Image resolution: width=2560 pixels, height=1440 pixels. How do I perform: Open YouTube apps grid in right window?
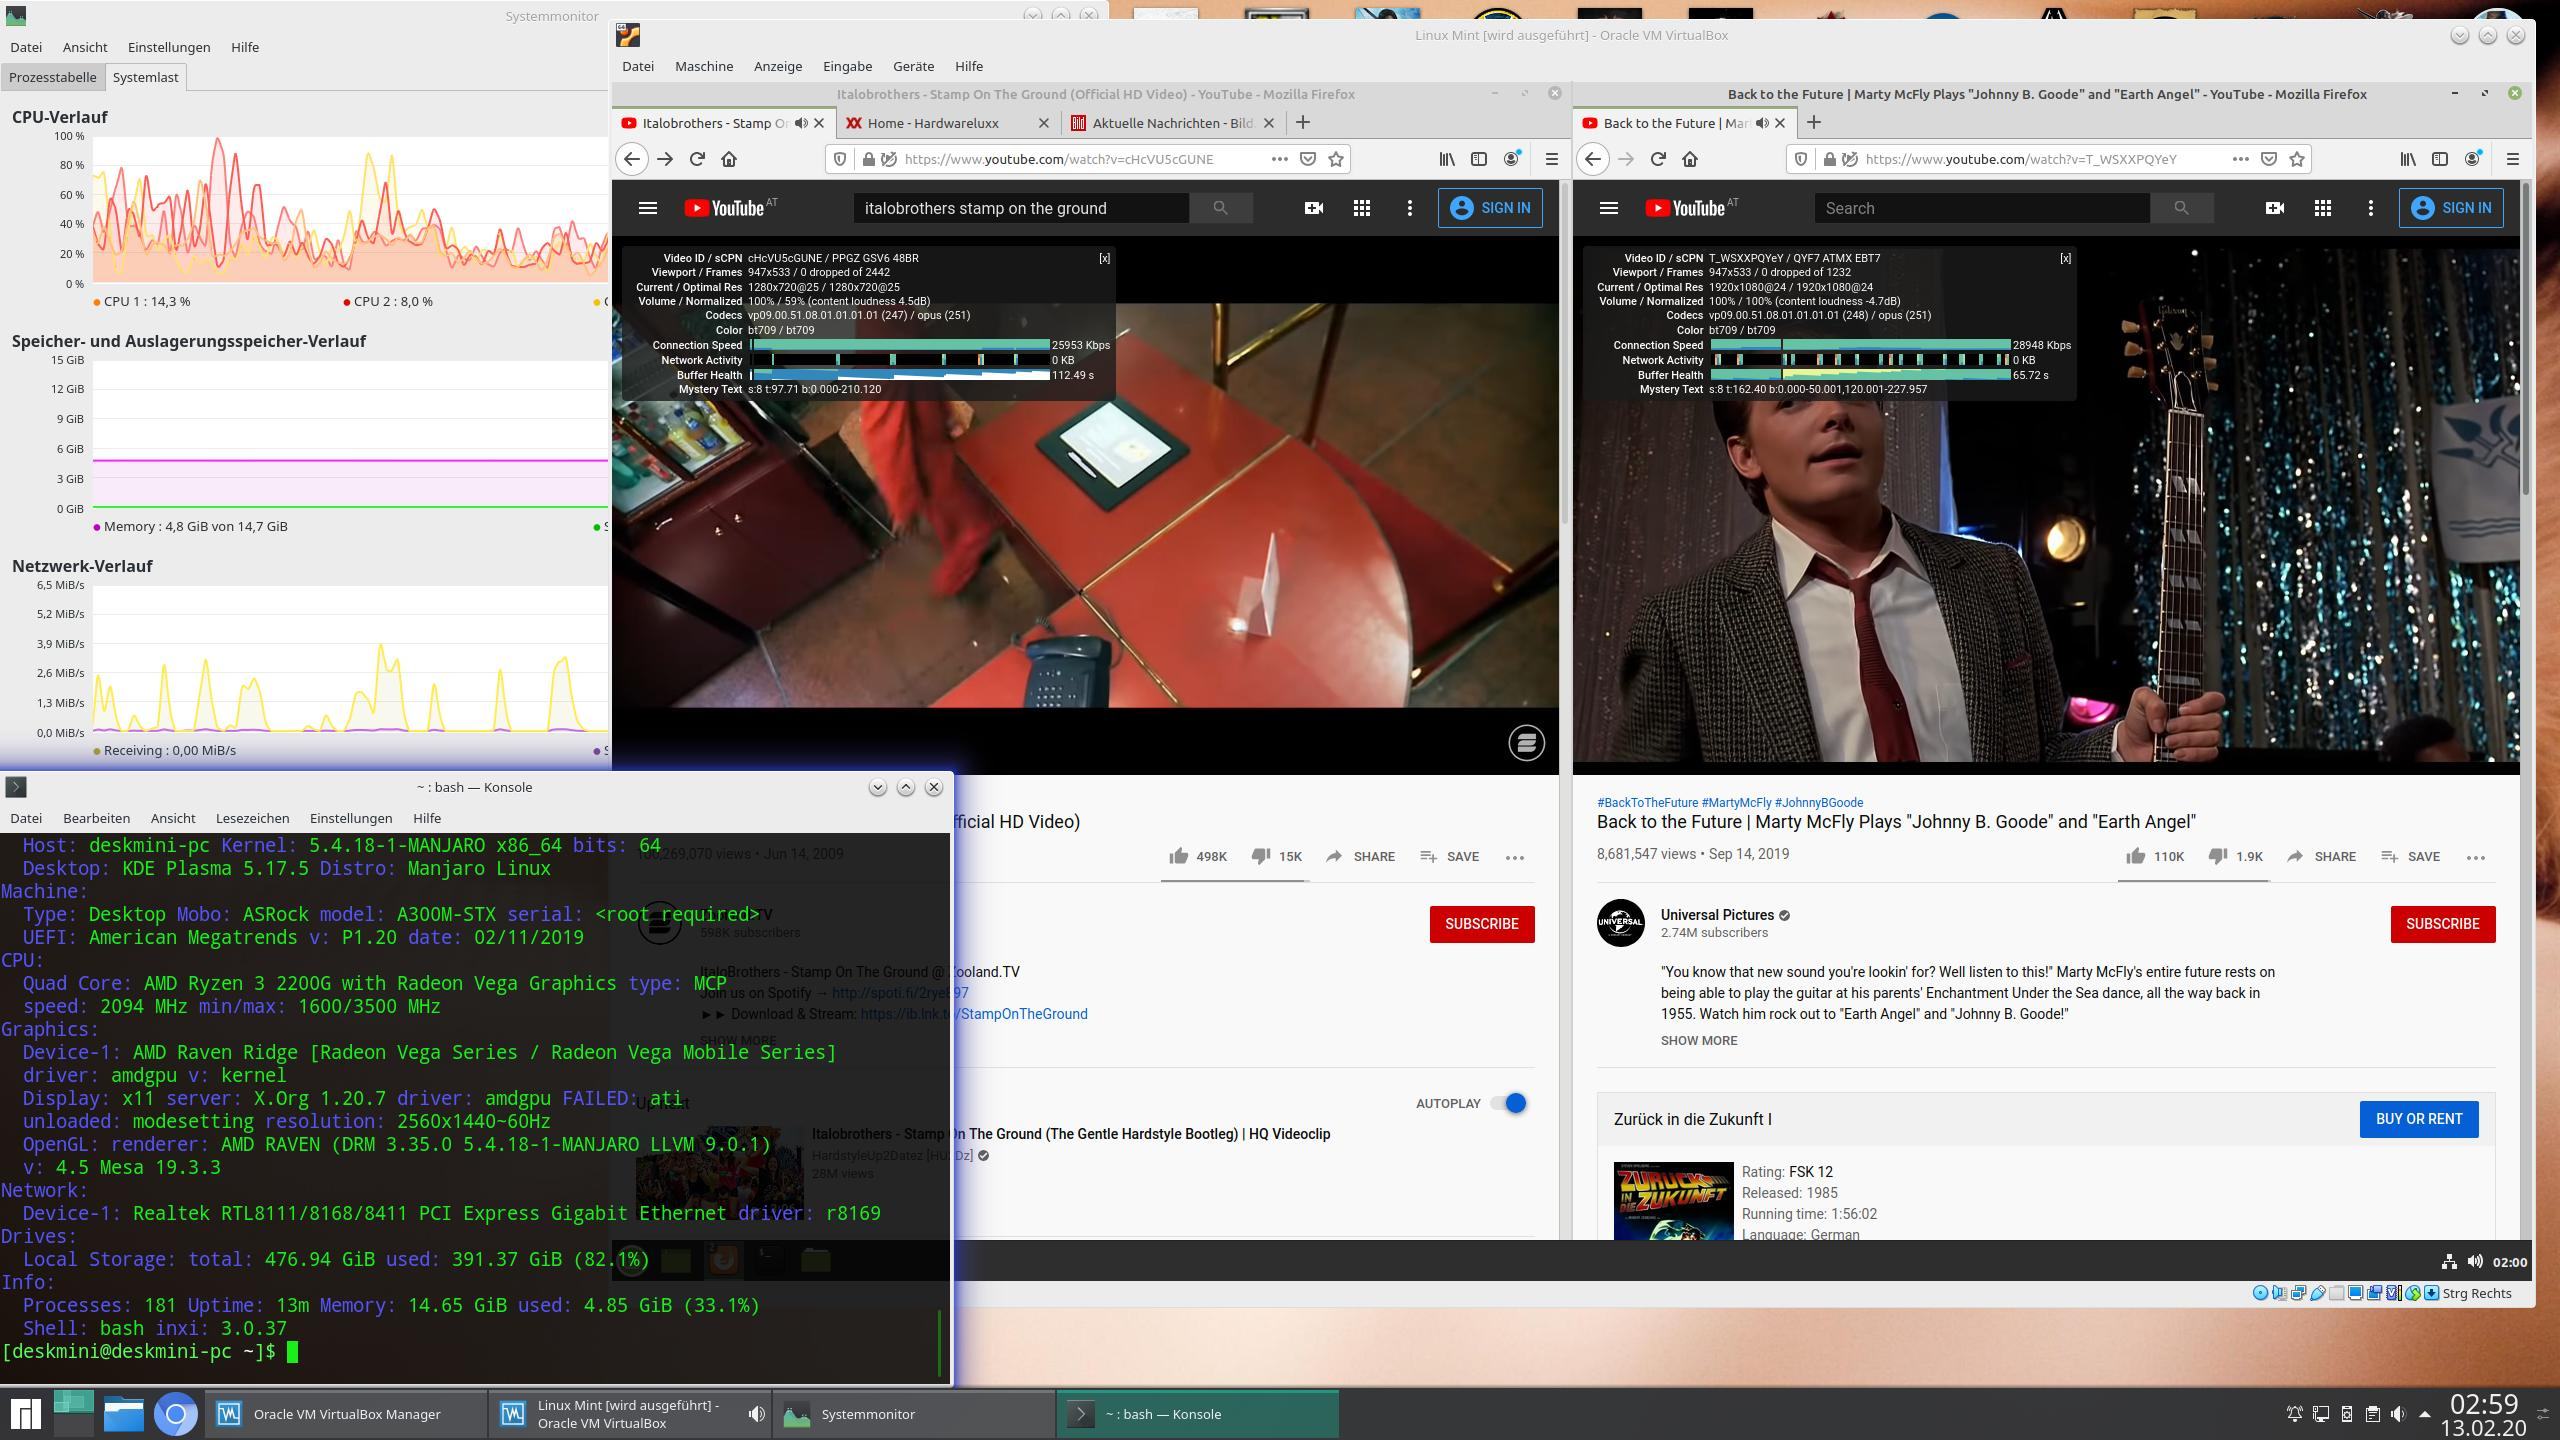coord(2323,208)
